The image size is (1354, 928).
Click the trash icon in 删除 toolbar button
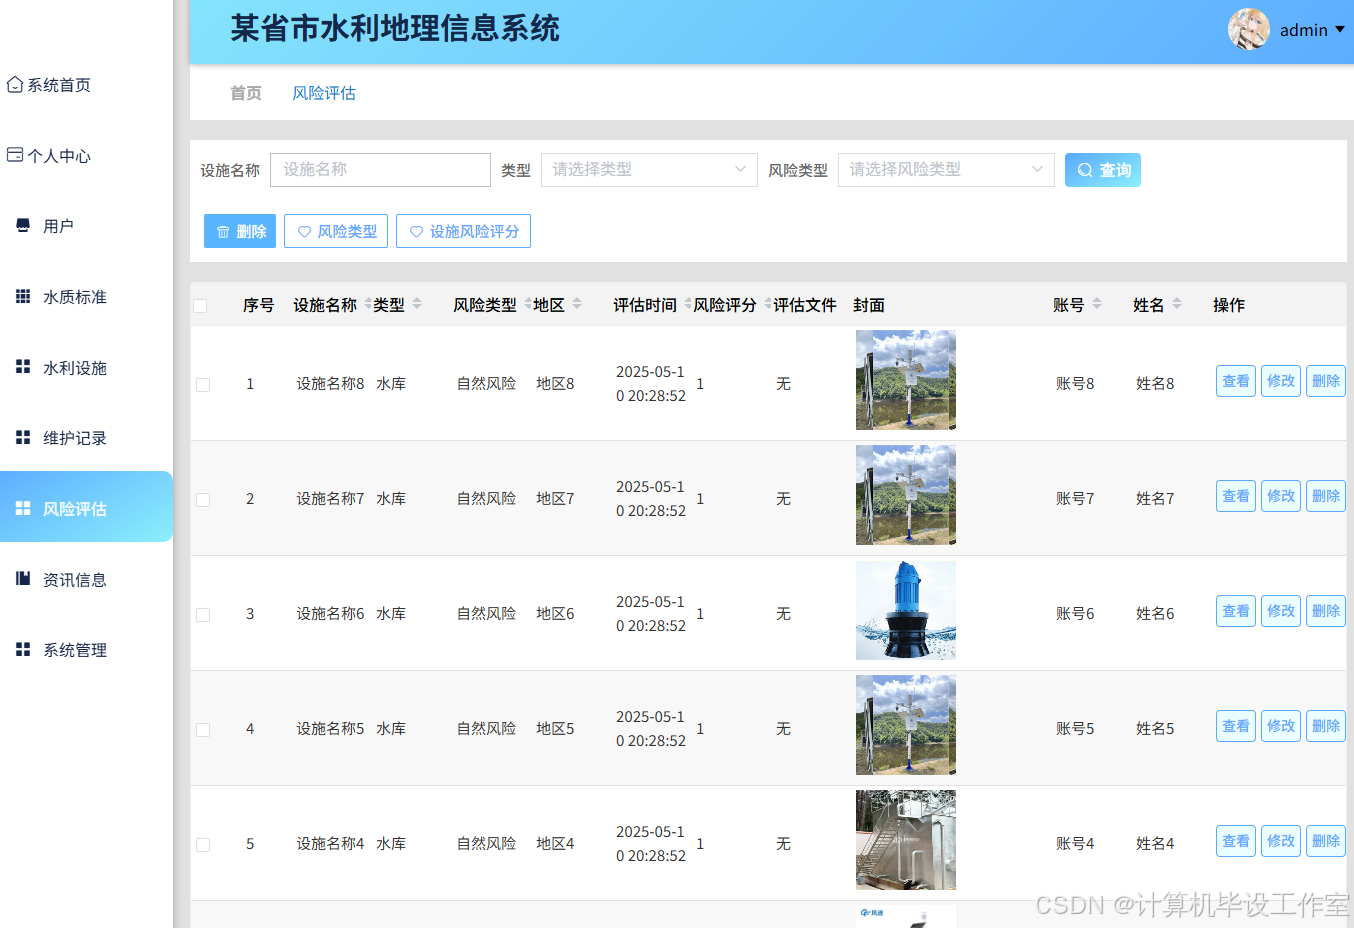click(x=223, y=232)
